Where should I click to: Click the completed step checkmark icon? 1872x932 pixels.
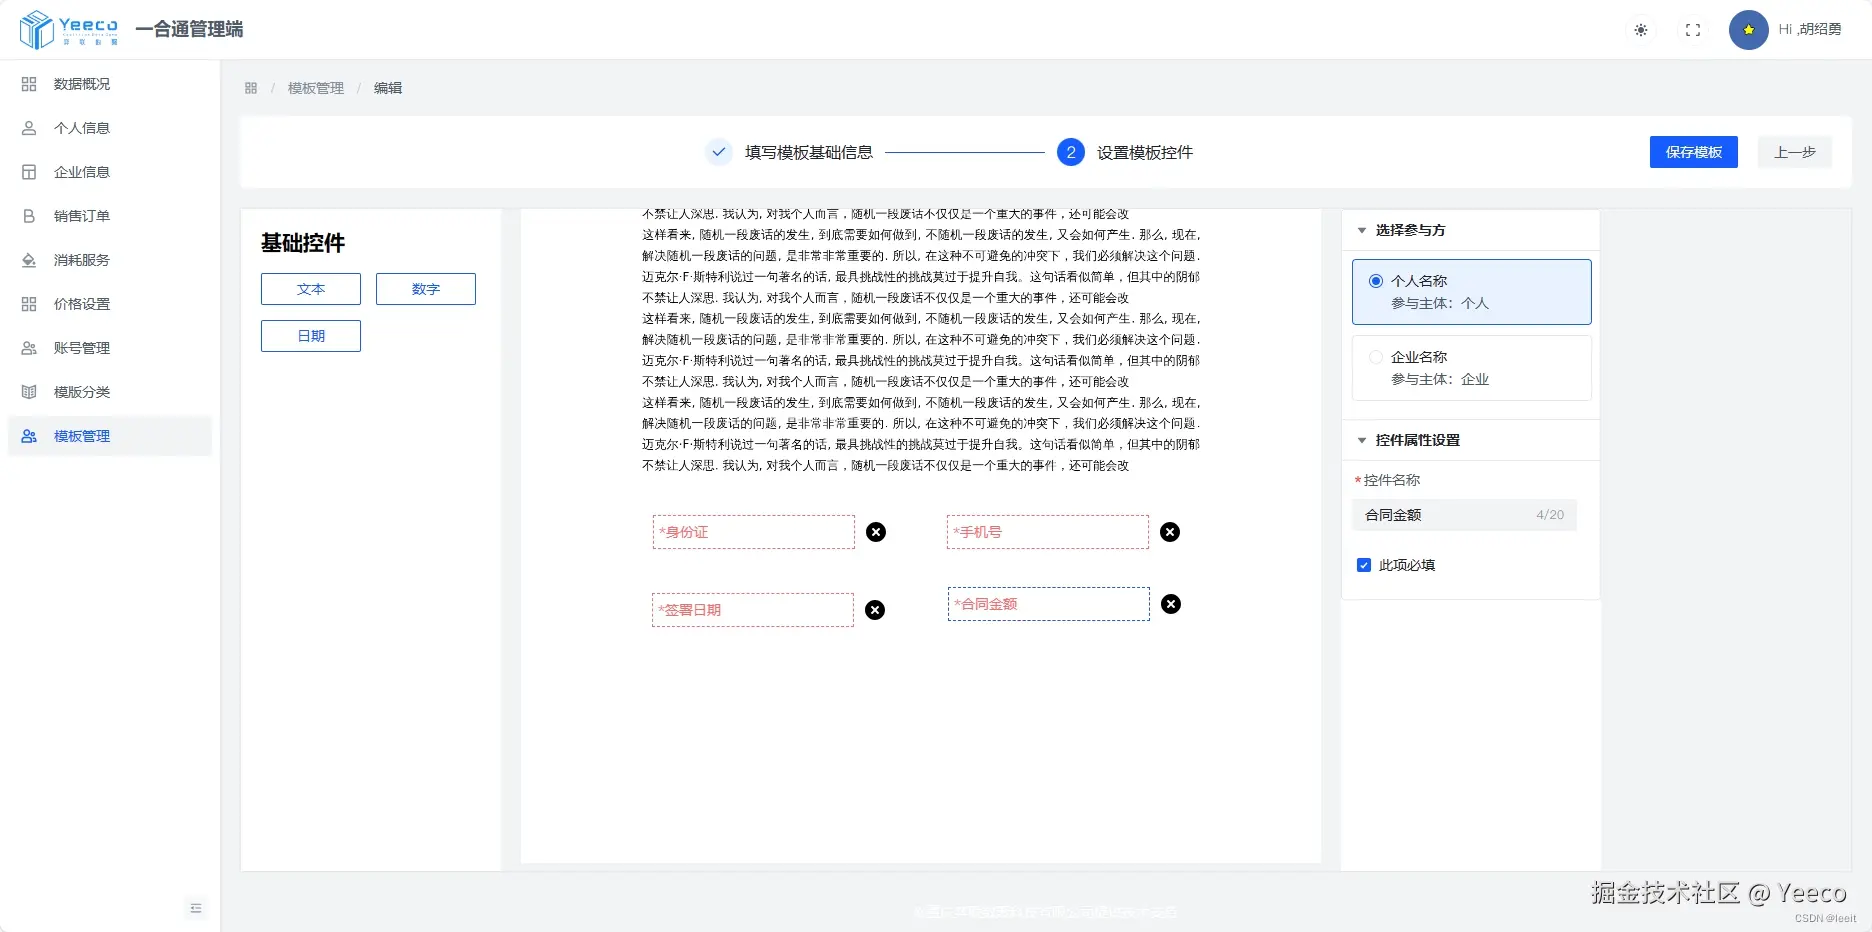tap(719, 152)
